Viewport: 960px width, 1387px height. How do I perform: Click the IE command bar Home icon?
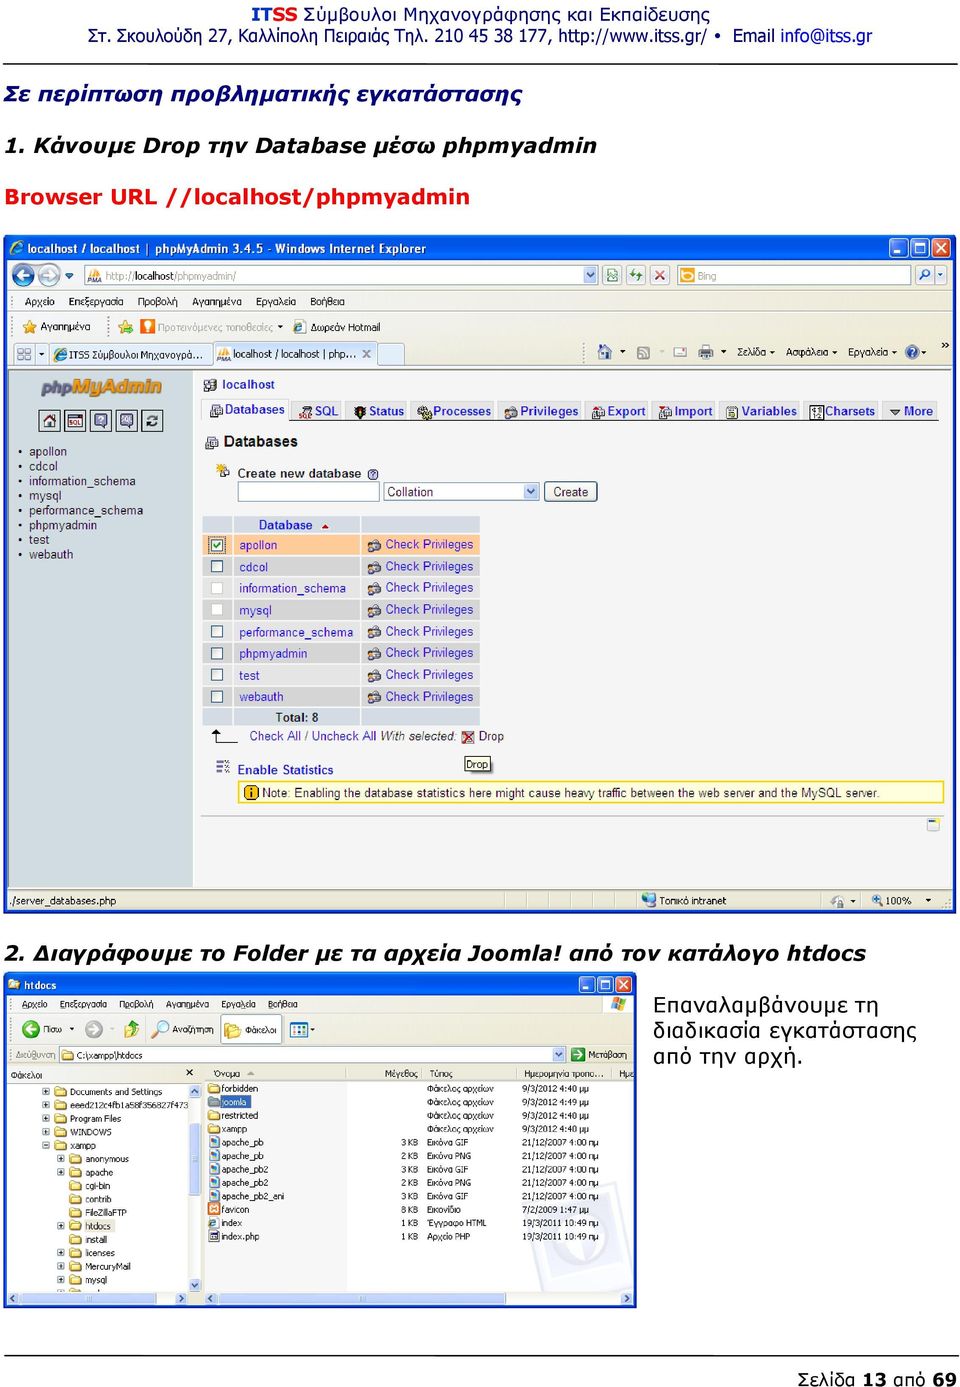[604, 352]
